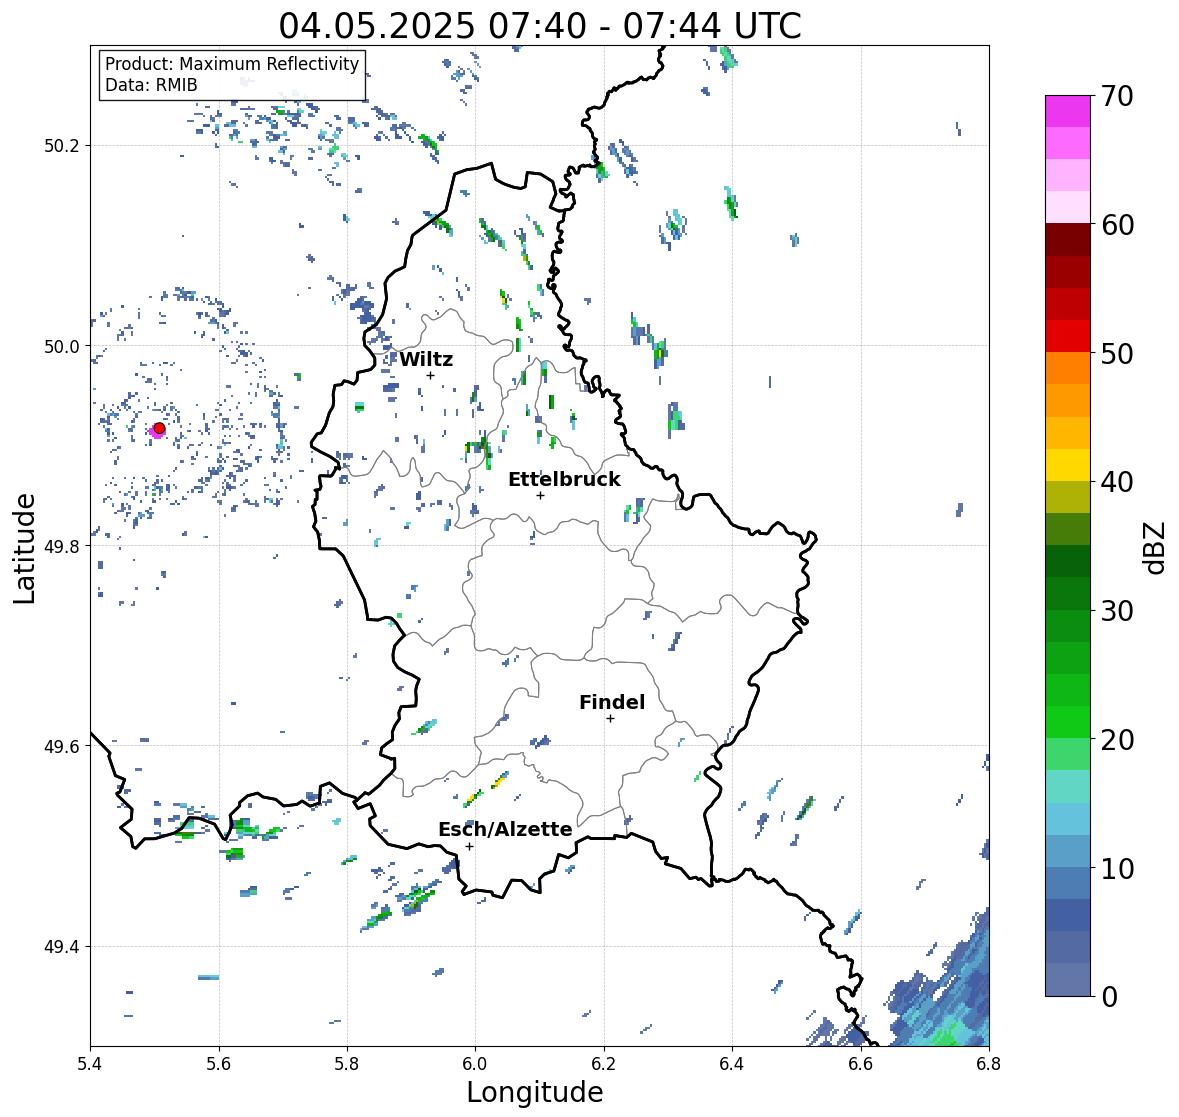Click the latitude tick label 49.6
The image size is (1179, 1117).
62,746
